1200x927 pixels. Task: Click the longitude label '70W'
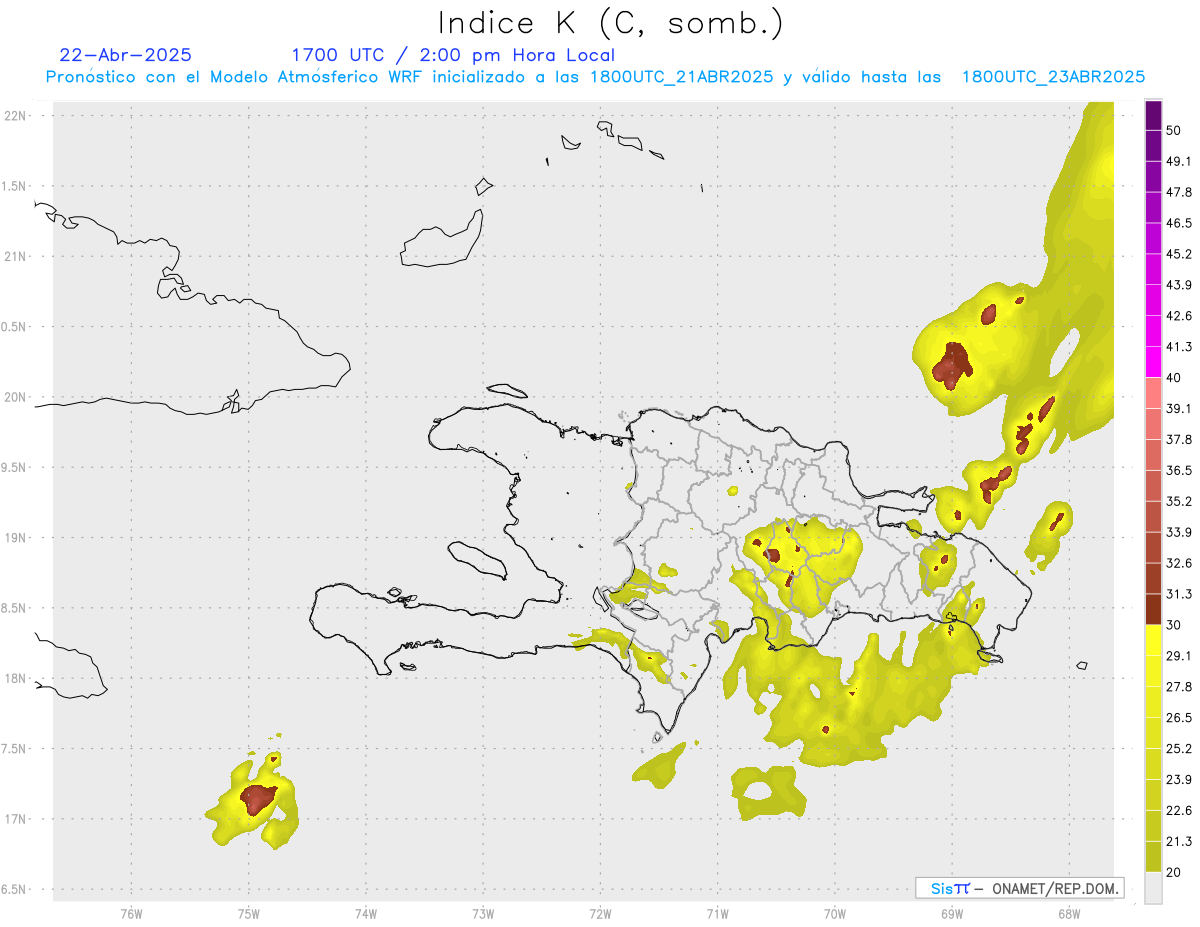(834, 914)
